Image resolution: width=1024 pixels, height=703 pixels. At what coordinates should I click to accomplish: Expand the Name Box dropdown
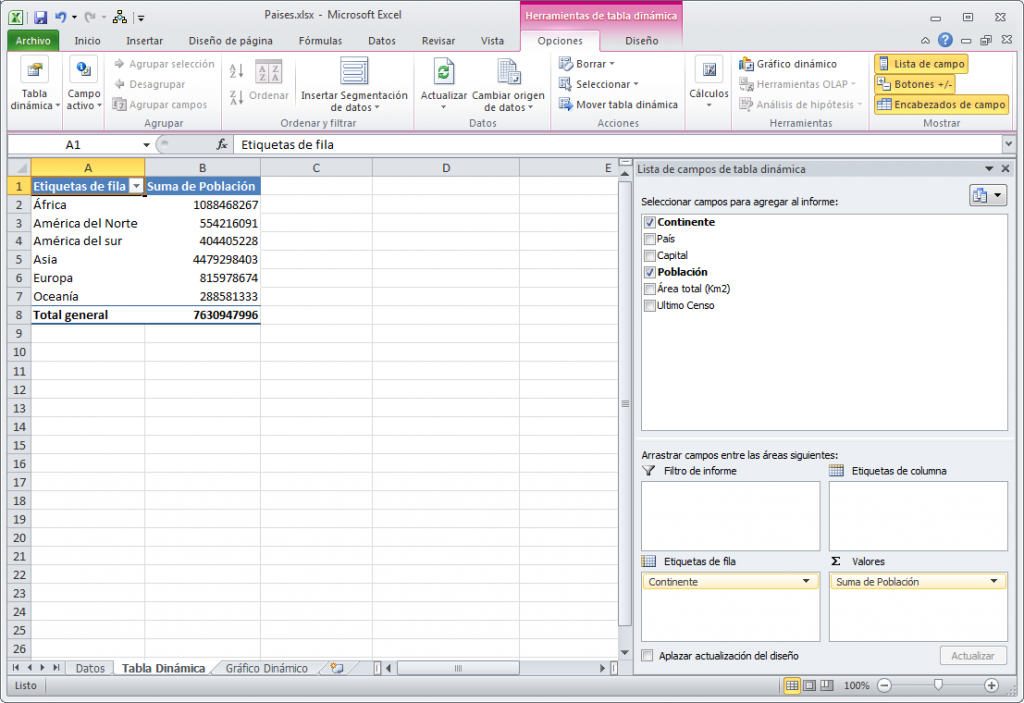point(146,144)
